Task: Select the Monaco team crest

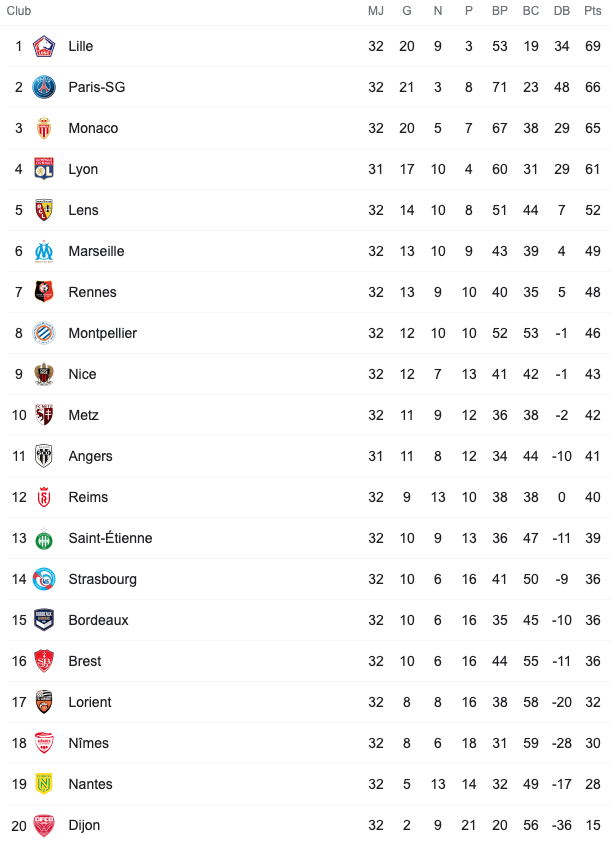Action: (44, 128)
